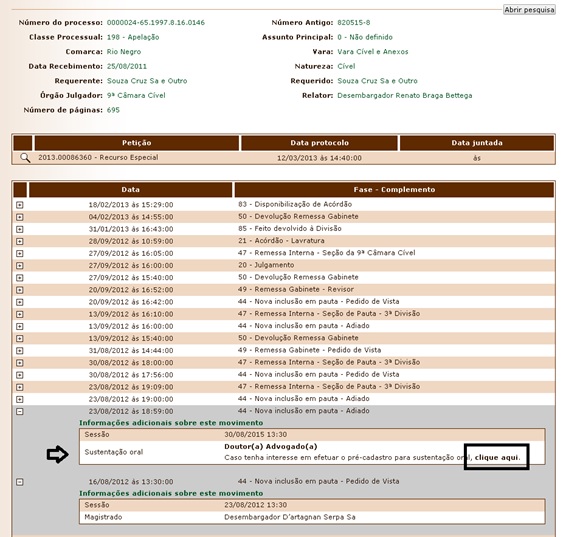This screenshot has width=566, height=537.
Task: Open the magnifier icon for Recurso Especial petition
Action: pos(25,158)
